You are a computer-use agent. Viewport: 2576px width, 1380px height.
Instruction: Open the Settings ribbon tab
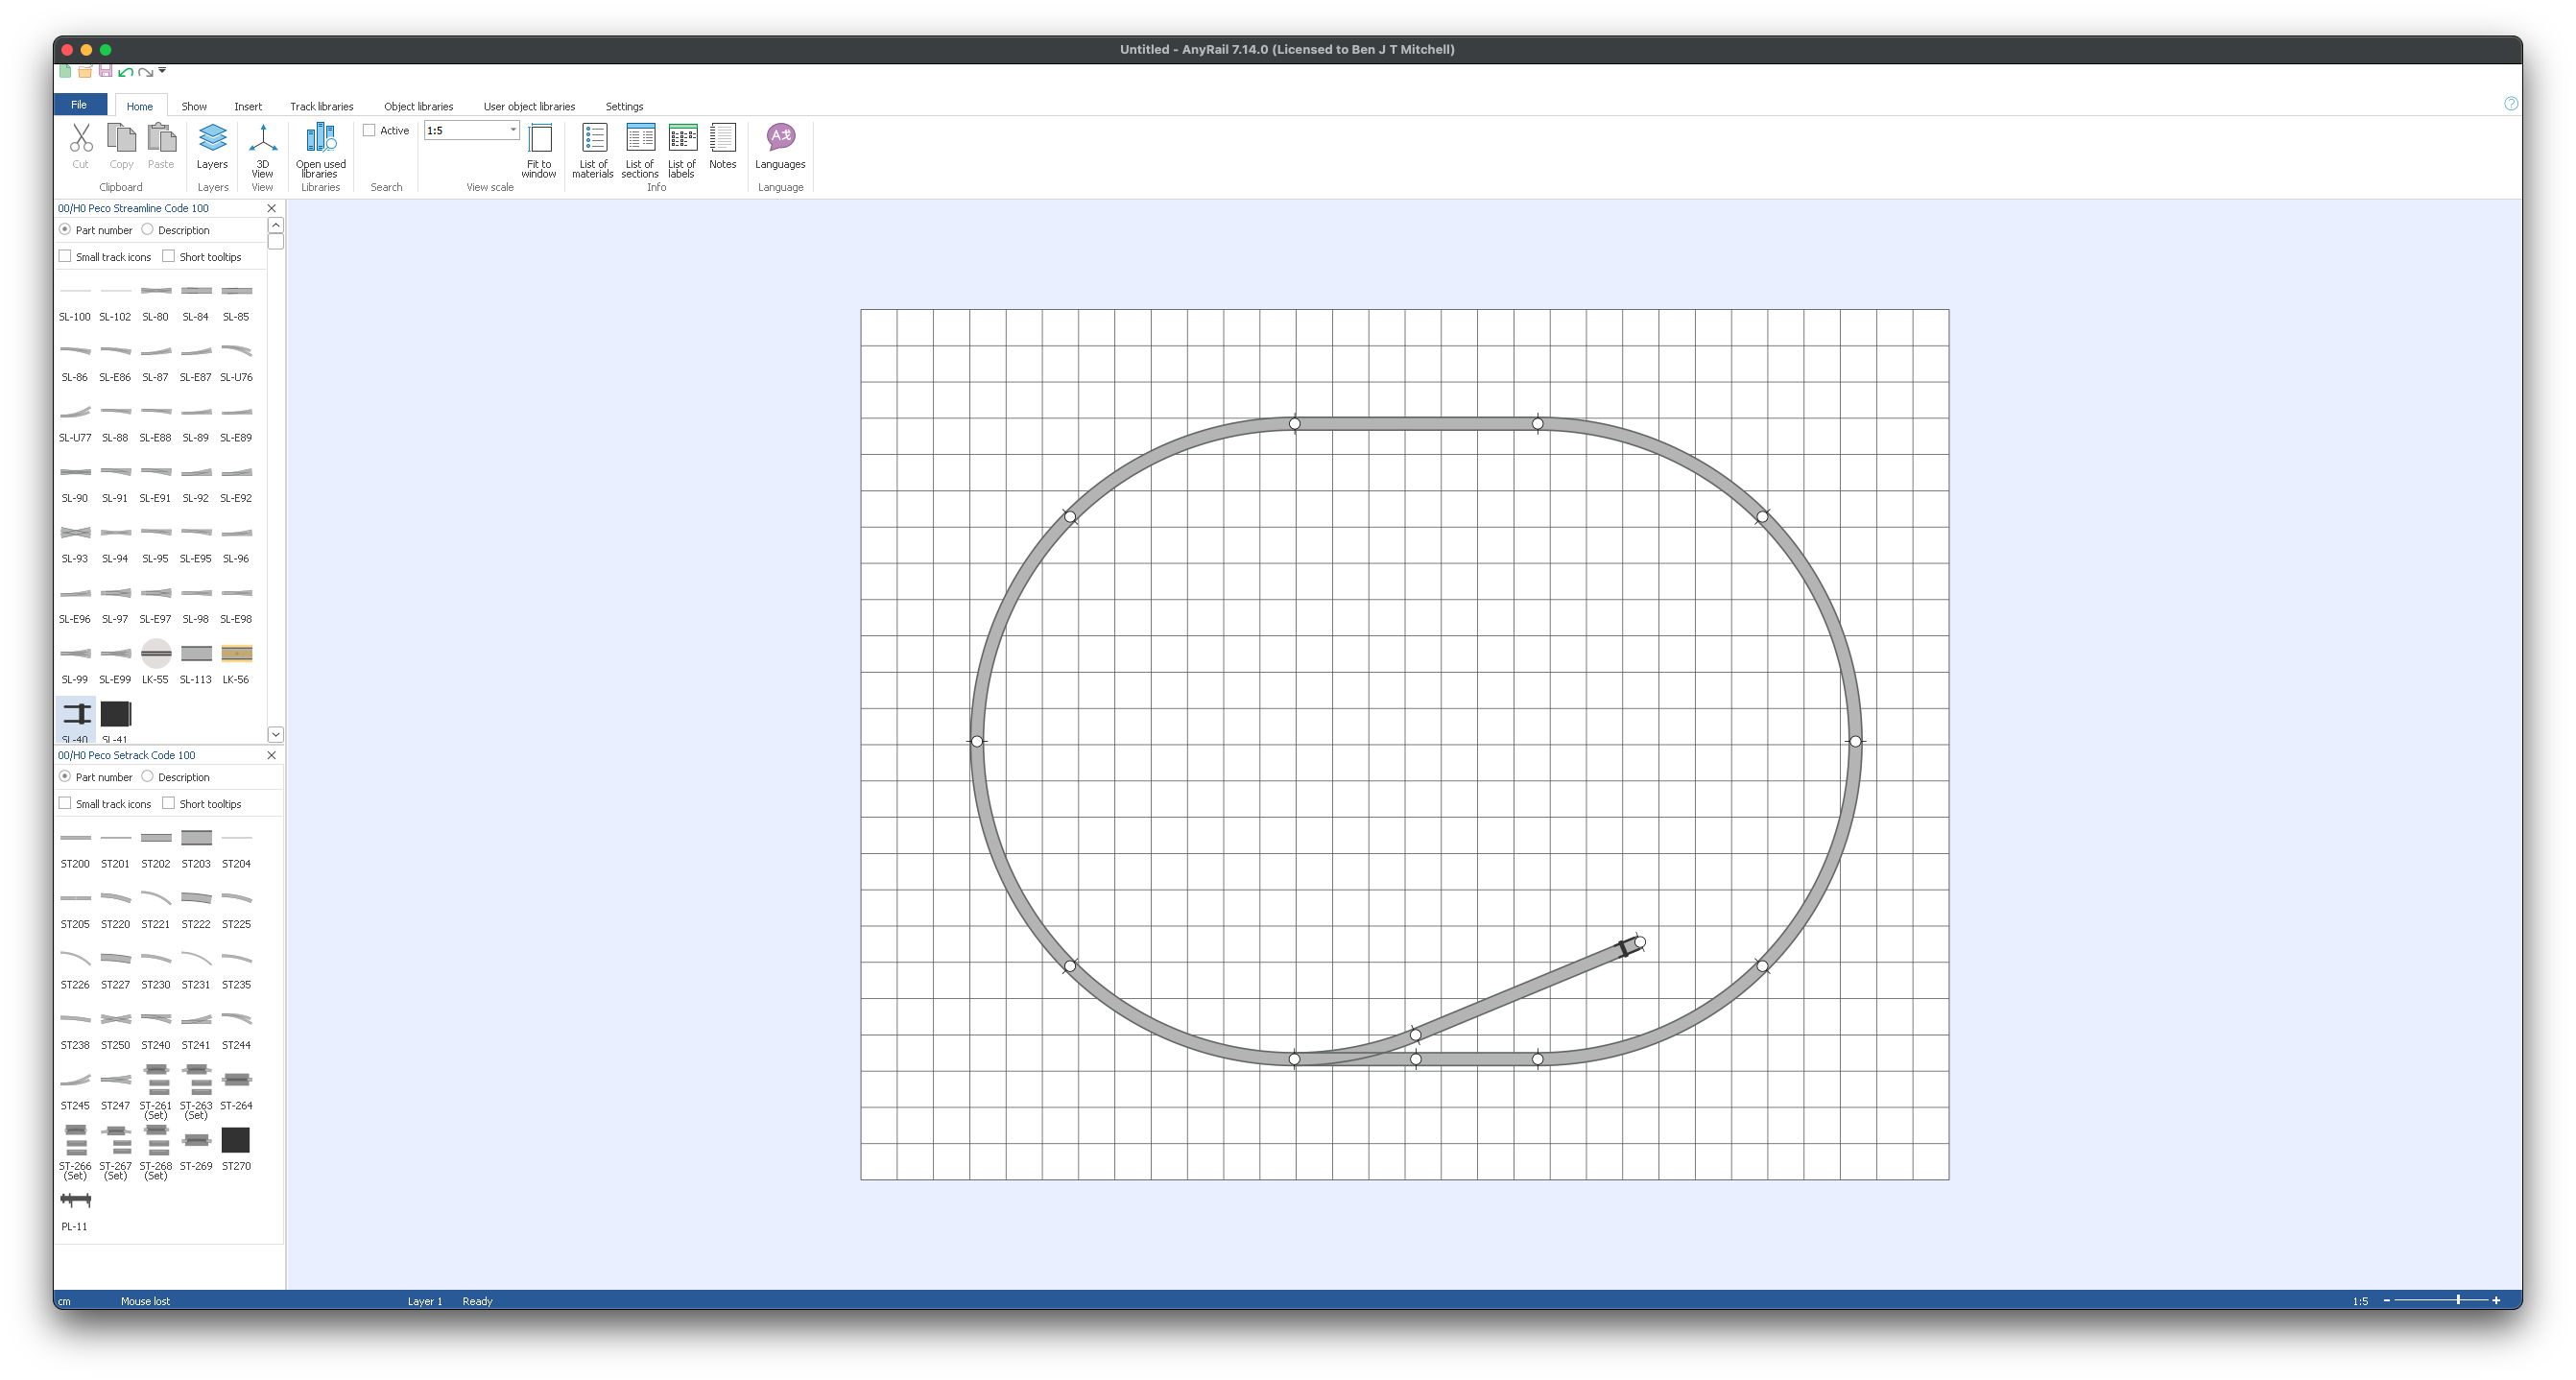624,106
